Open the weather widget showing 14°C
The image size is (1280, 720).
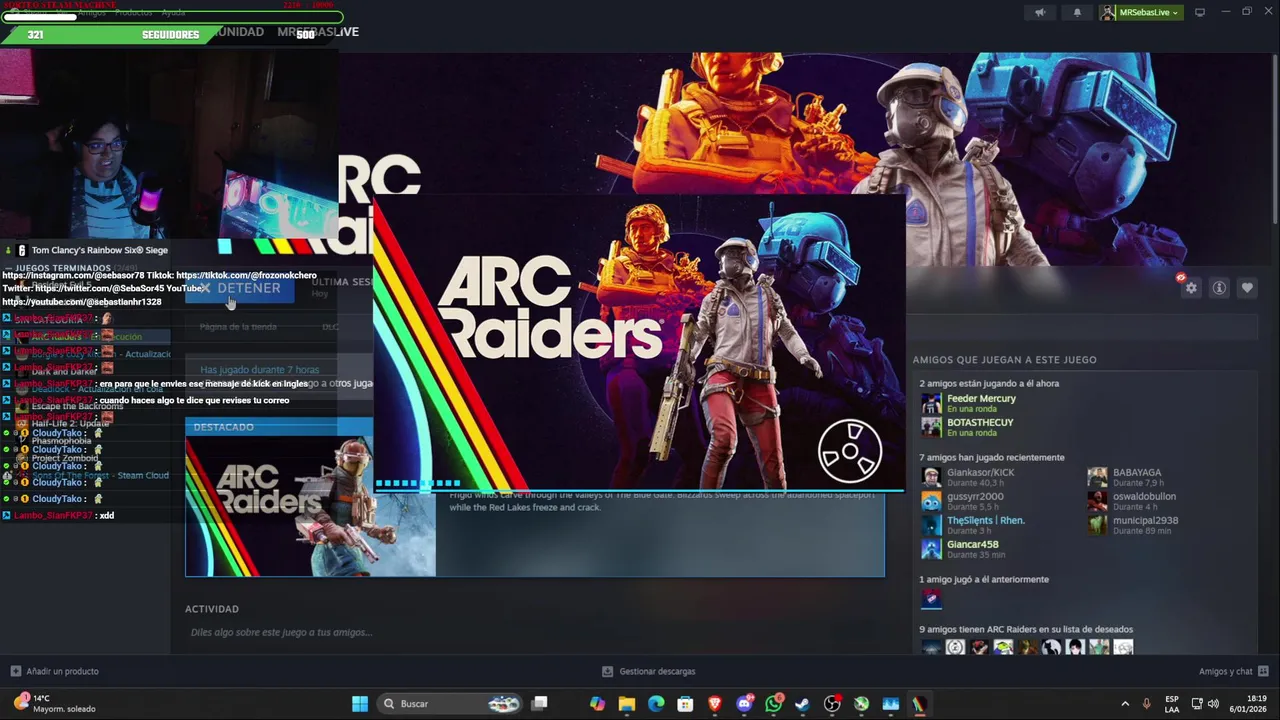[56, 703]
